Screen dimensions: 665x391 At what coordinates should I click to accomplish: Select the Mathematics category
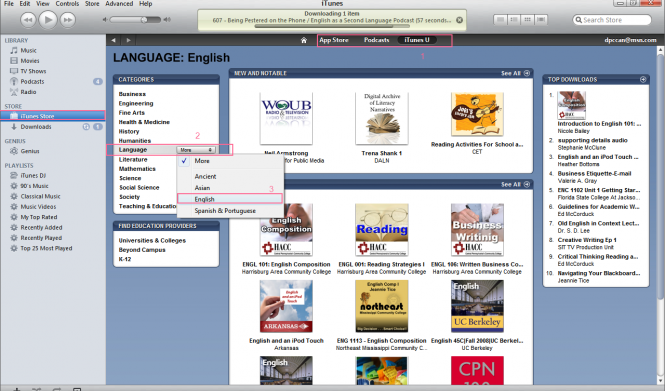[x=137, y=169]
